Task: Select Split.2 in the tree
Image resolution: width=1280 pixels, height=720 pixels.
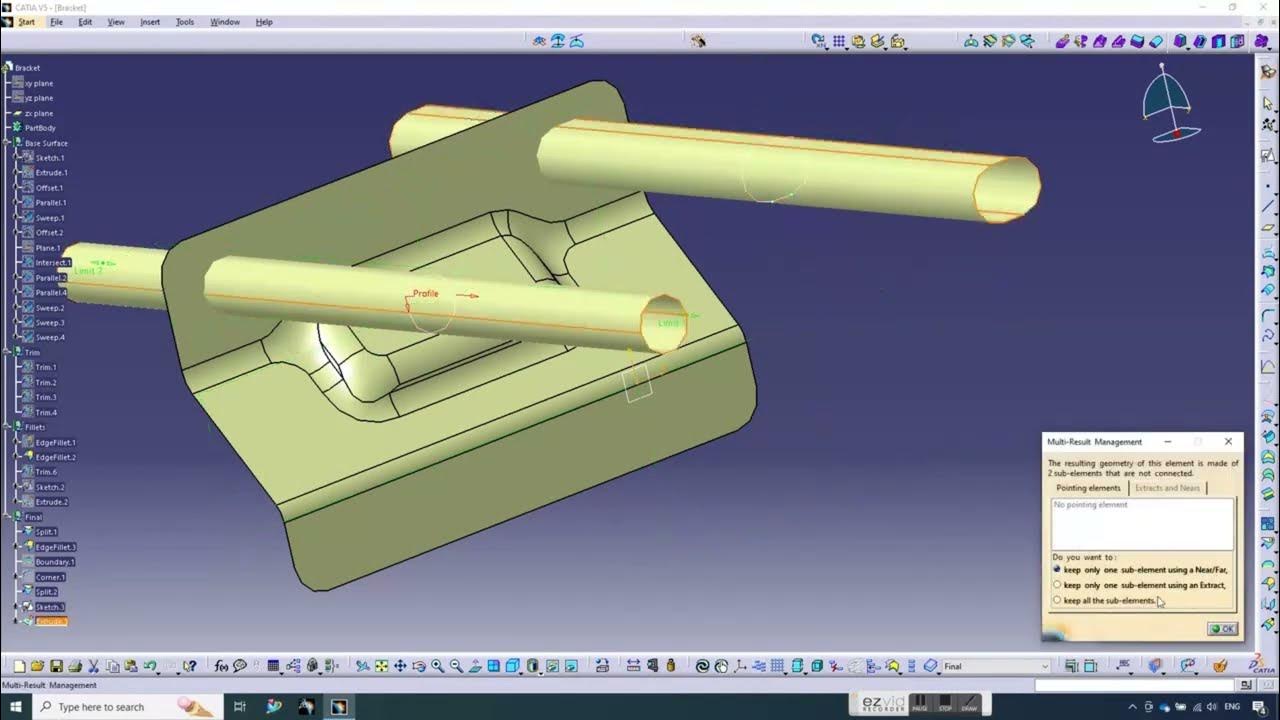Action: (x=47, y=592)
